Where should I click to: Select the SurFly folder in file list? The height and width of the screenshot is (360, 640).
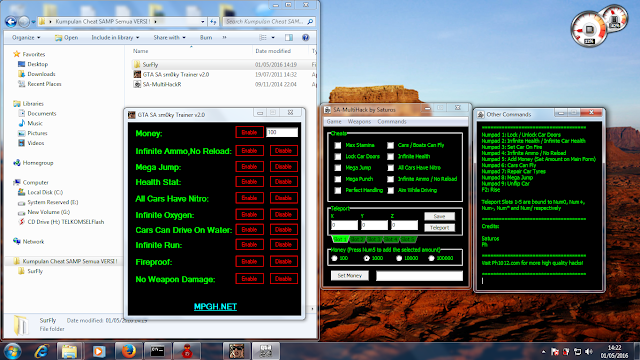[x=150, y=64]
